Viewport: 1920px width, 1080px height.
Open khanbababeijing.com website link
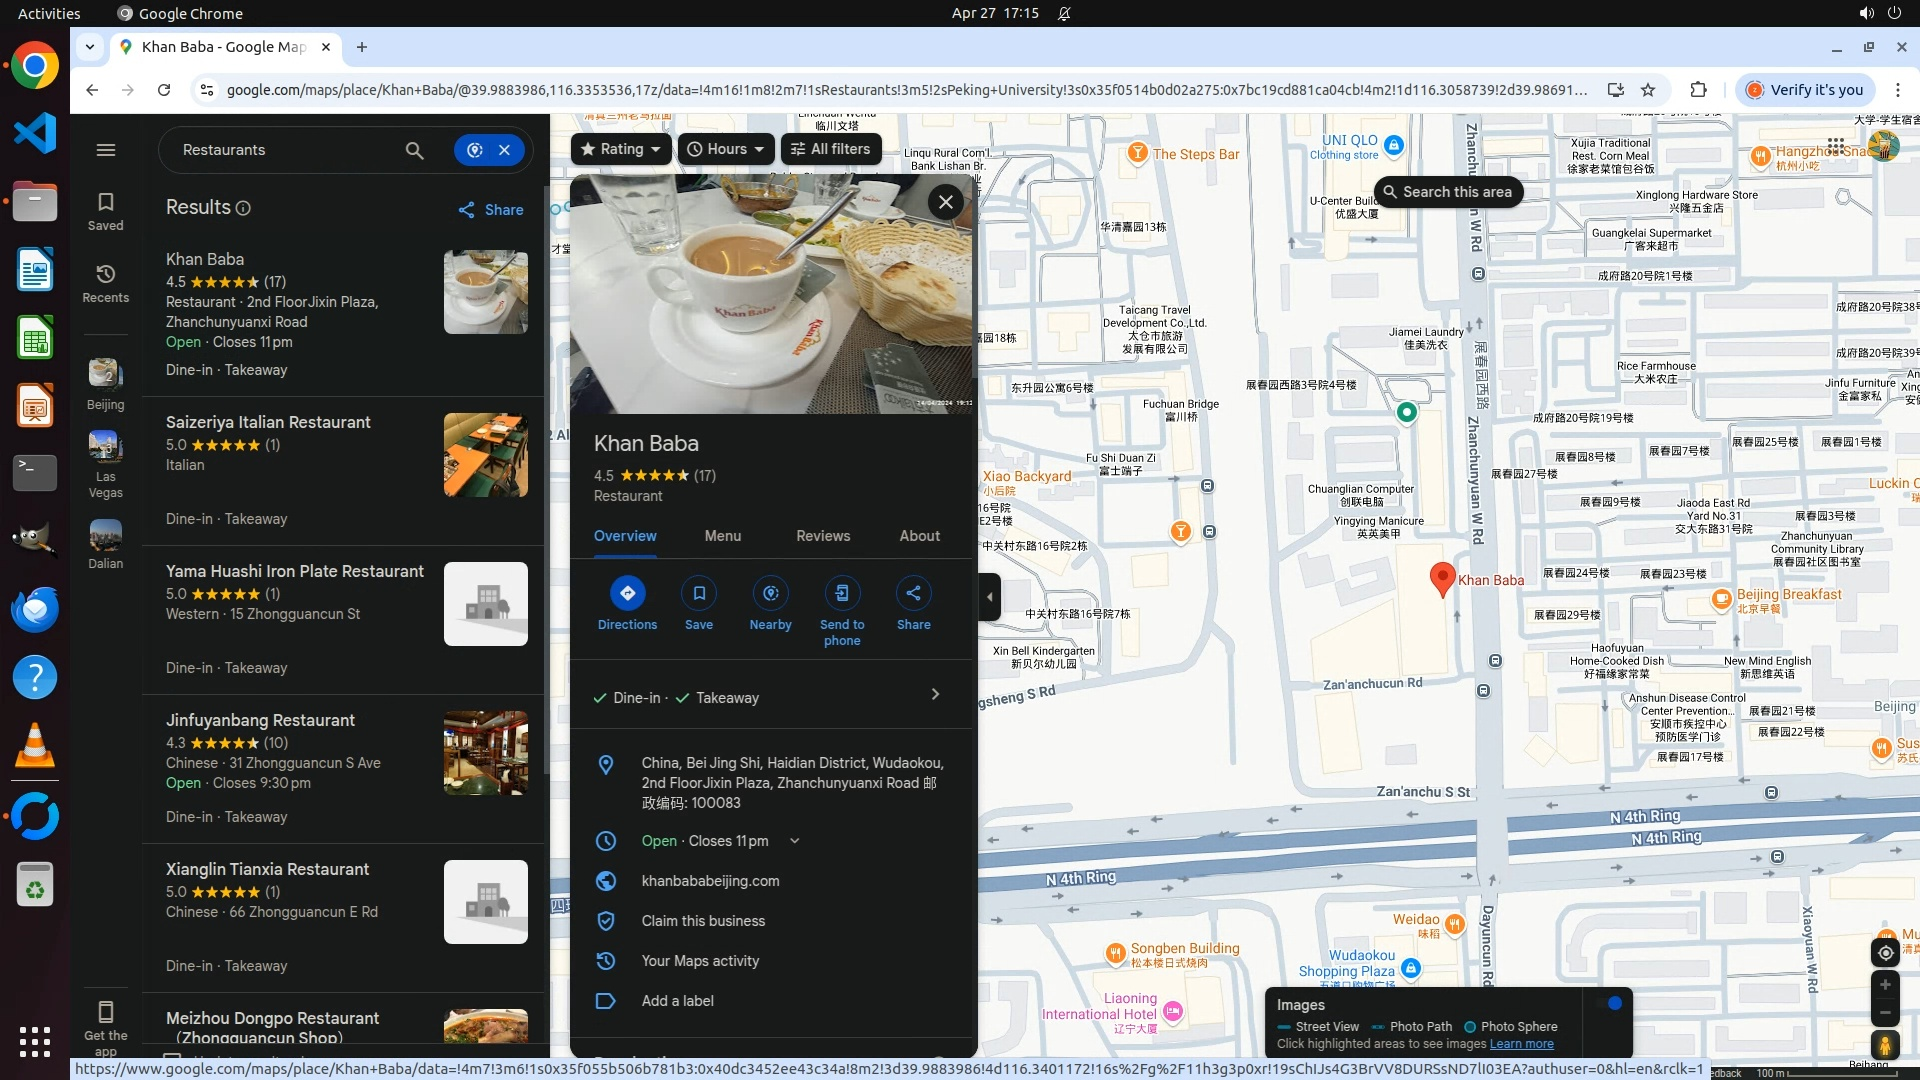click(x=710, y=881)
